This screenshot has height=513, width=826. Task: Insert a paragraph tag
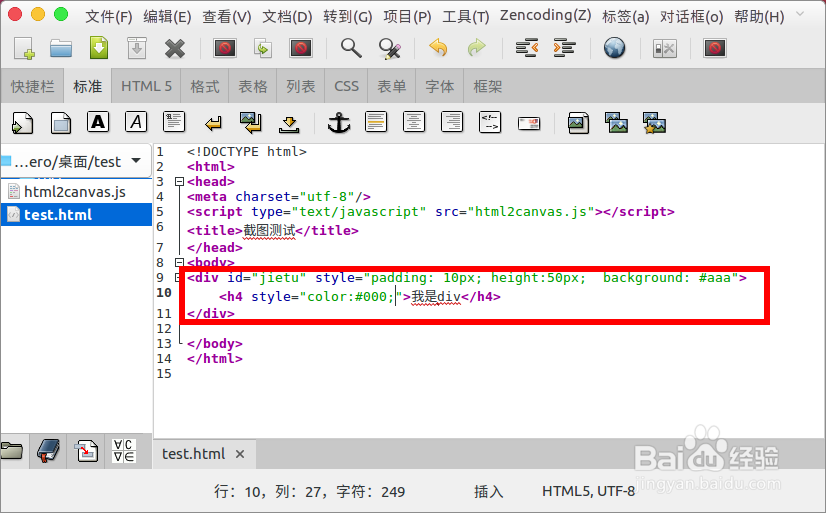tap(174, 122)
